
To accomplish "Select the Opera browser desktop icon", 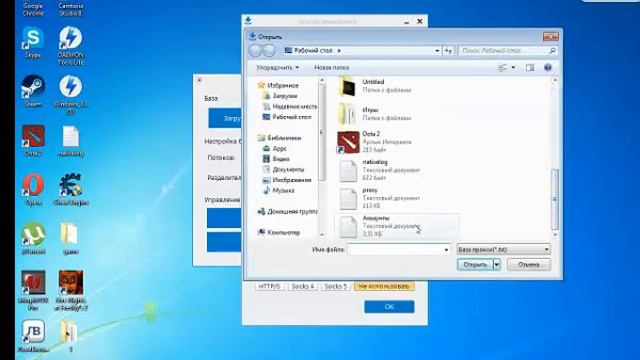I will (33, 189).
